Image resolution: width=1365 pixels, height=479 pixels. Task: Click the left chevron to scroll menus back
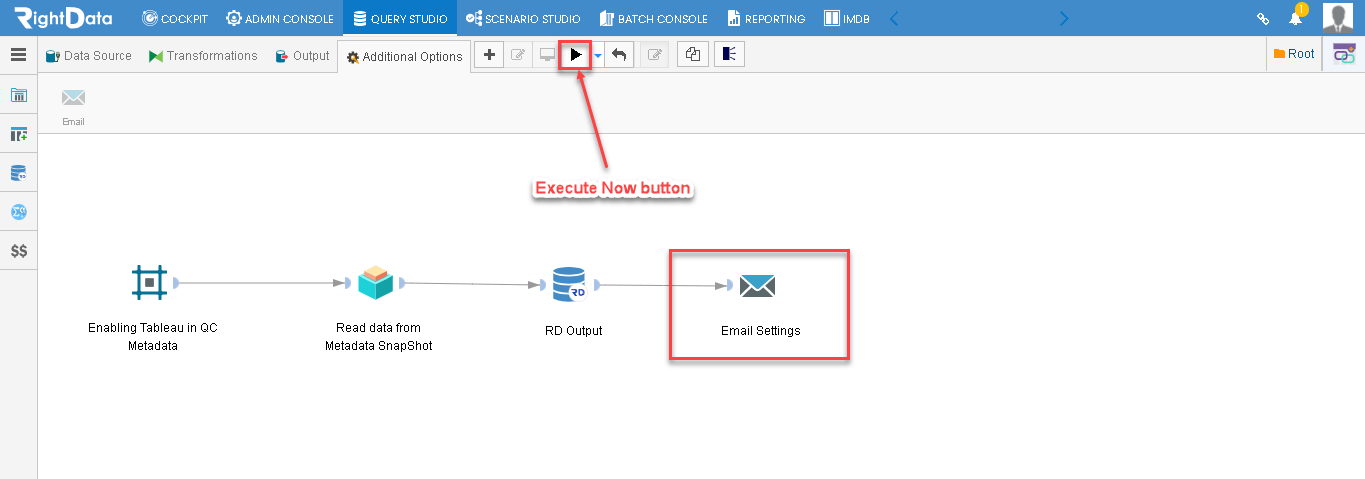894,18
